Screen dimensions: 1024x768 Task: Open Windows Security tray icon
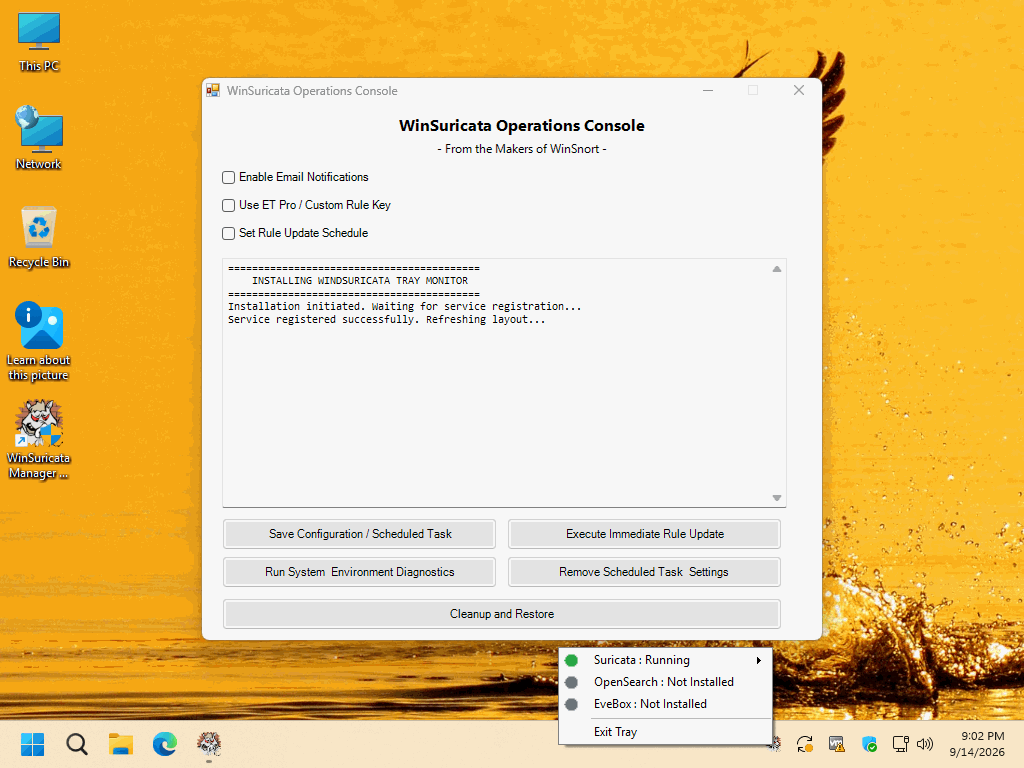[869, 744]
